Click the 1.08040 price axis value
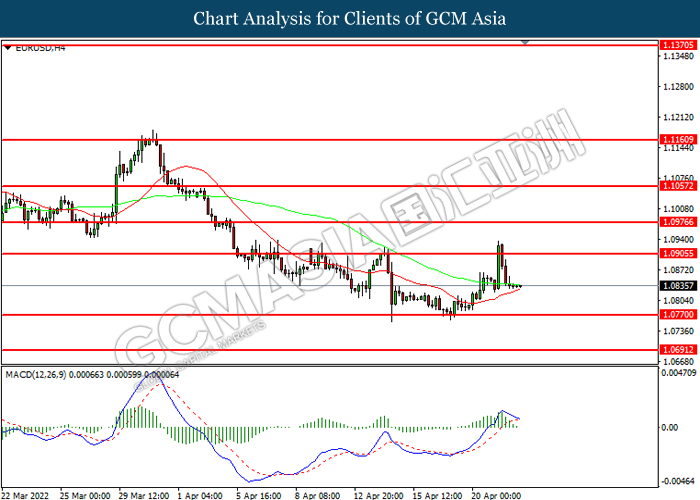 point(679,300)
